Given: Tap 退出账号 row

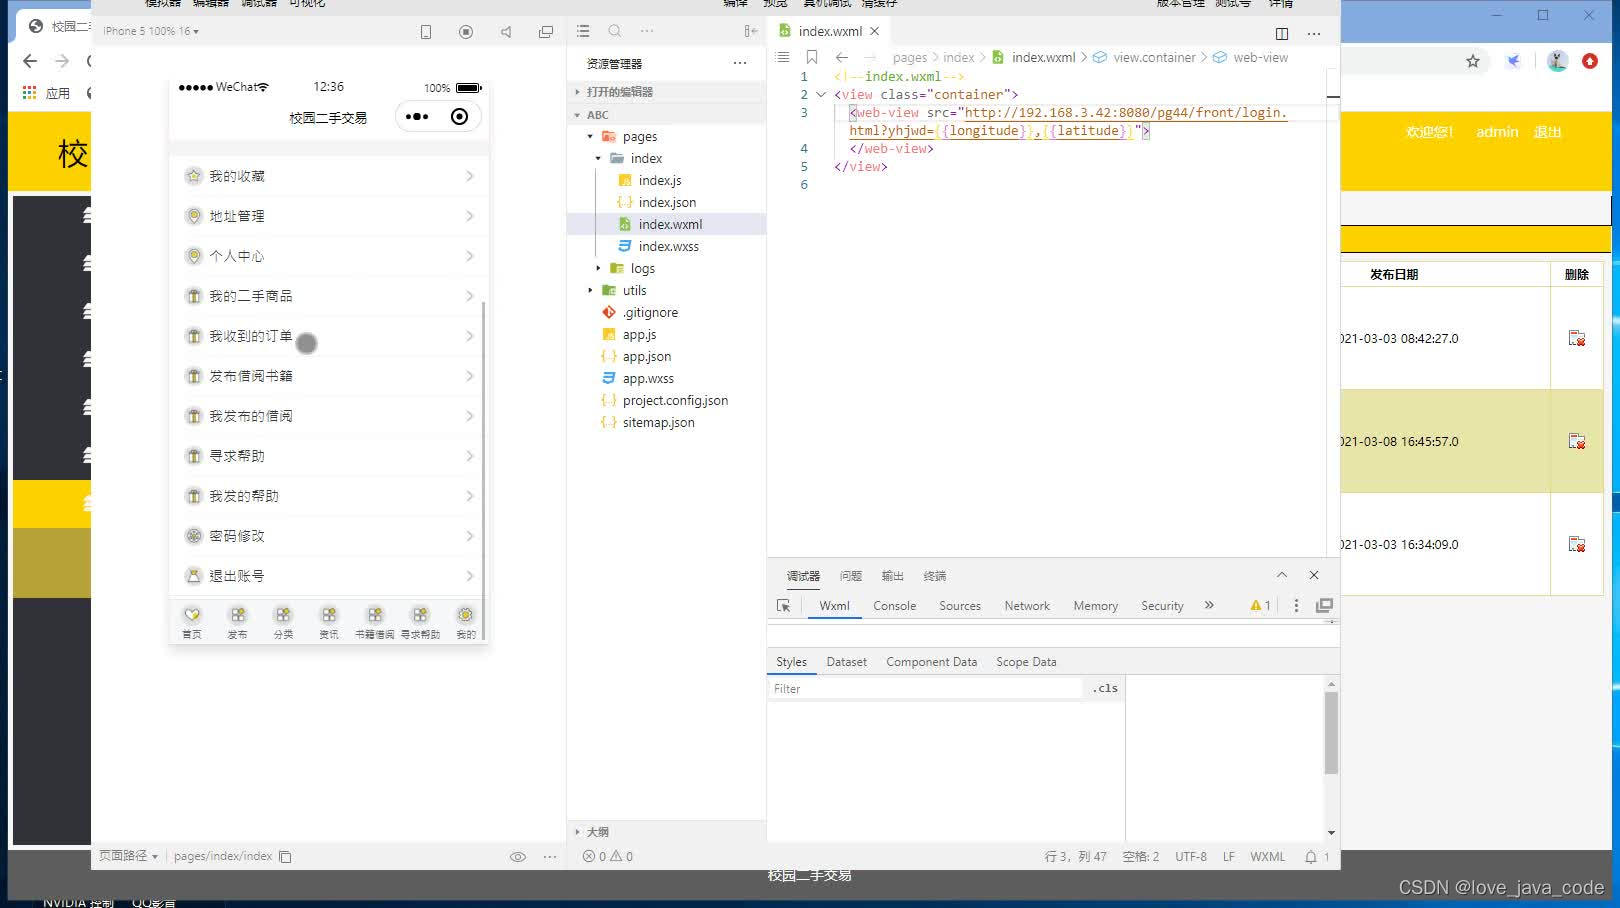Looking at the screenshot, I should (x=329, y=576).
